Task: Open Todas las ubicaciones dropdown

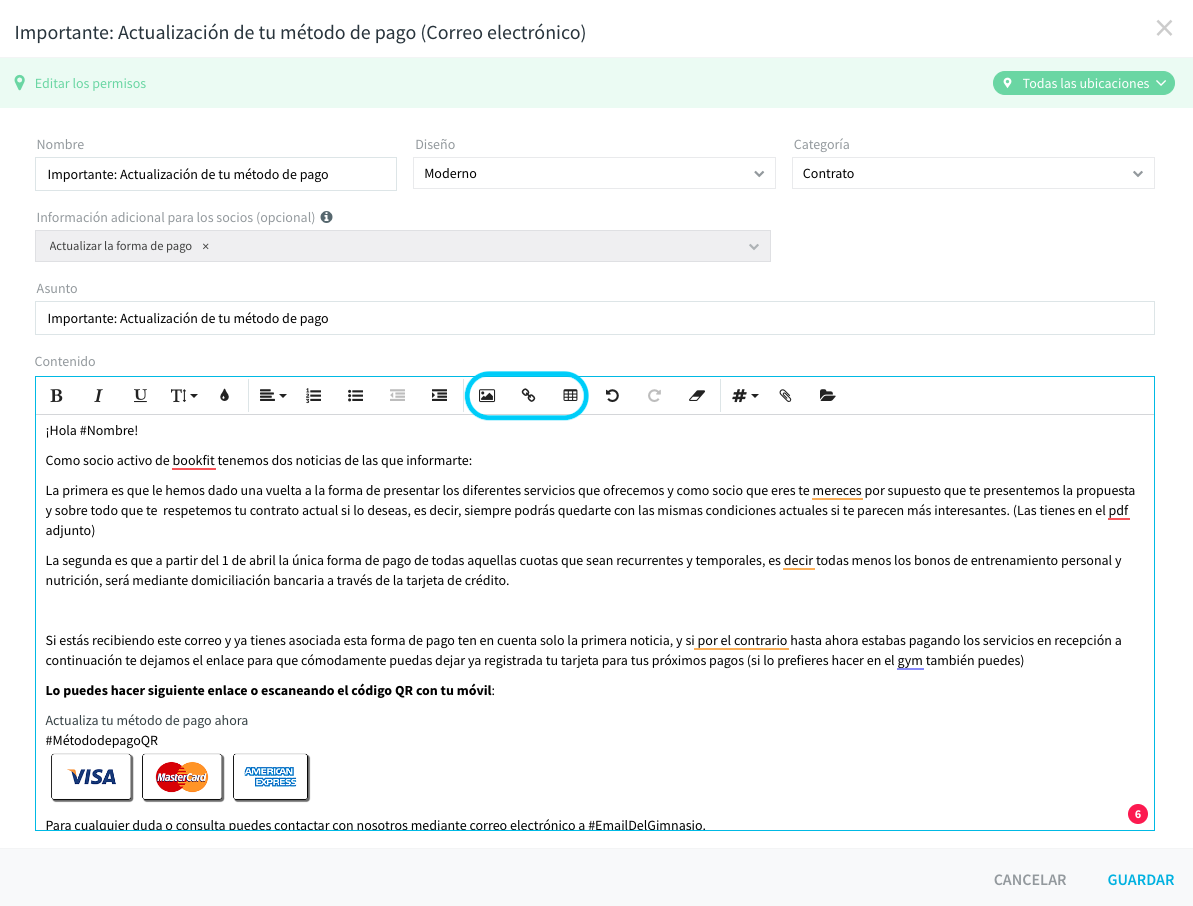Action: [x=1083, y=83]
